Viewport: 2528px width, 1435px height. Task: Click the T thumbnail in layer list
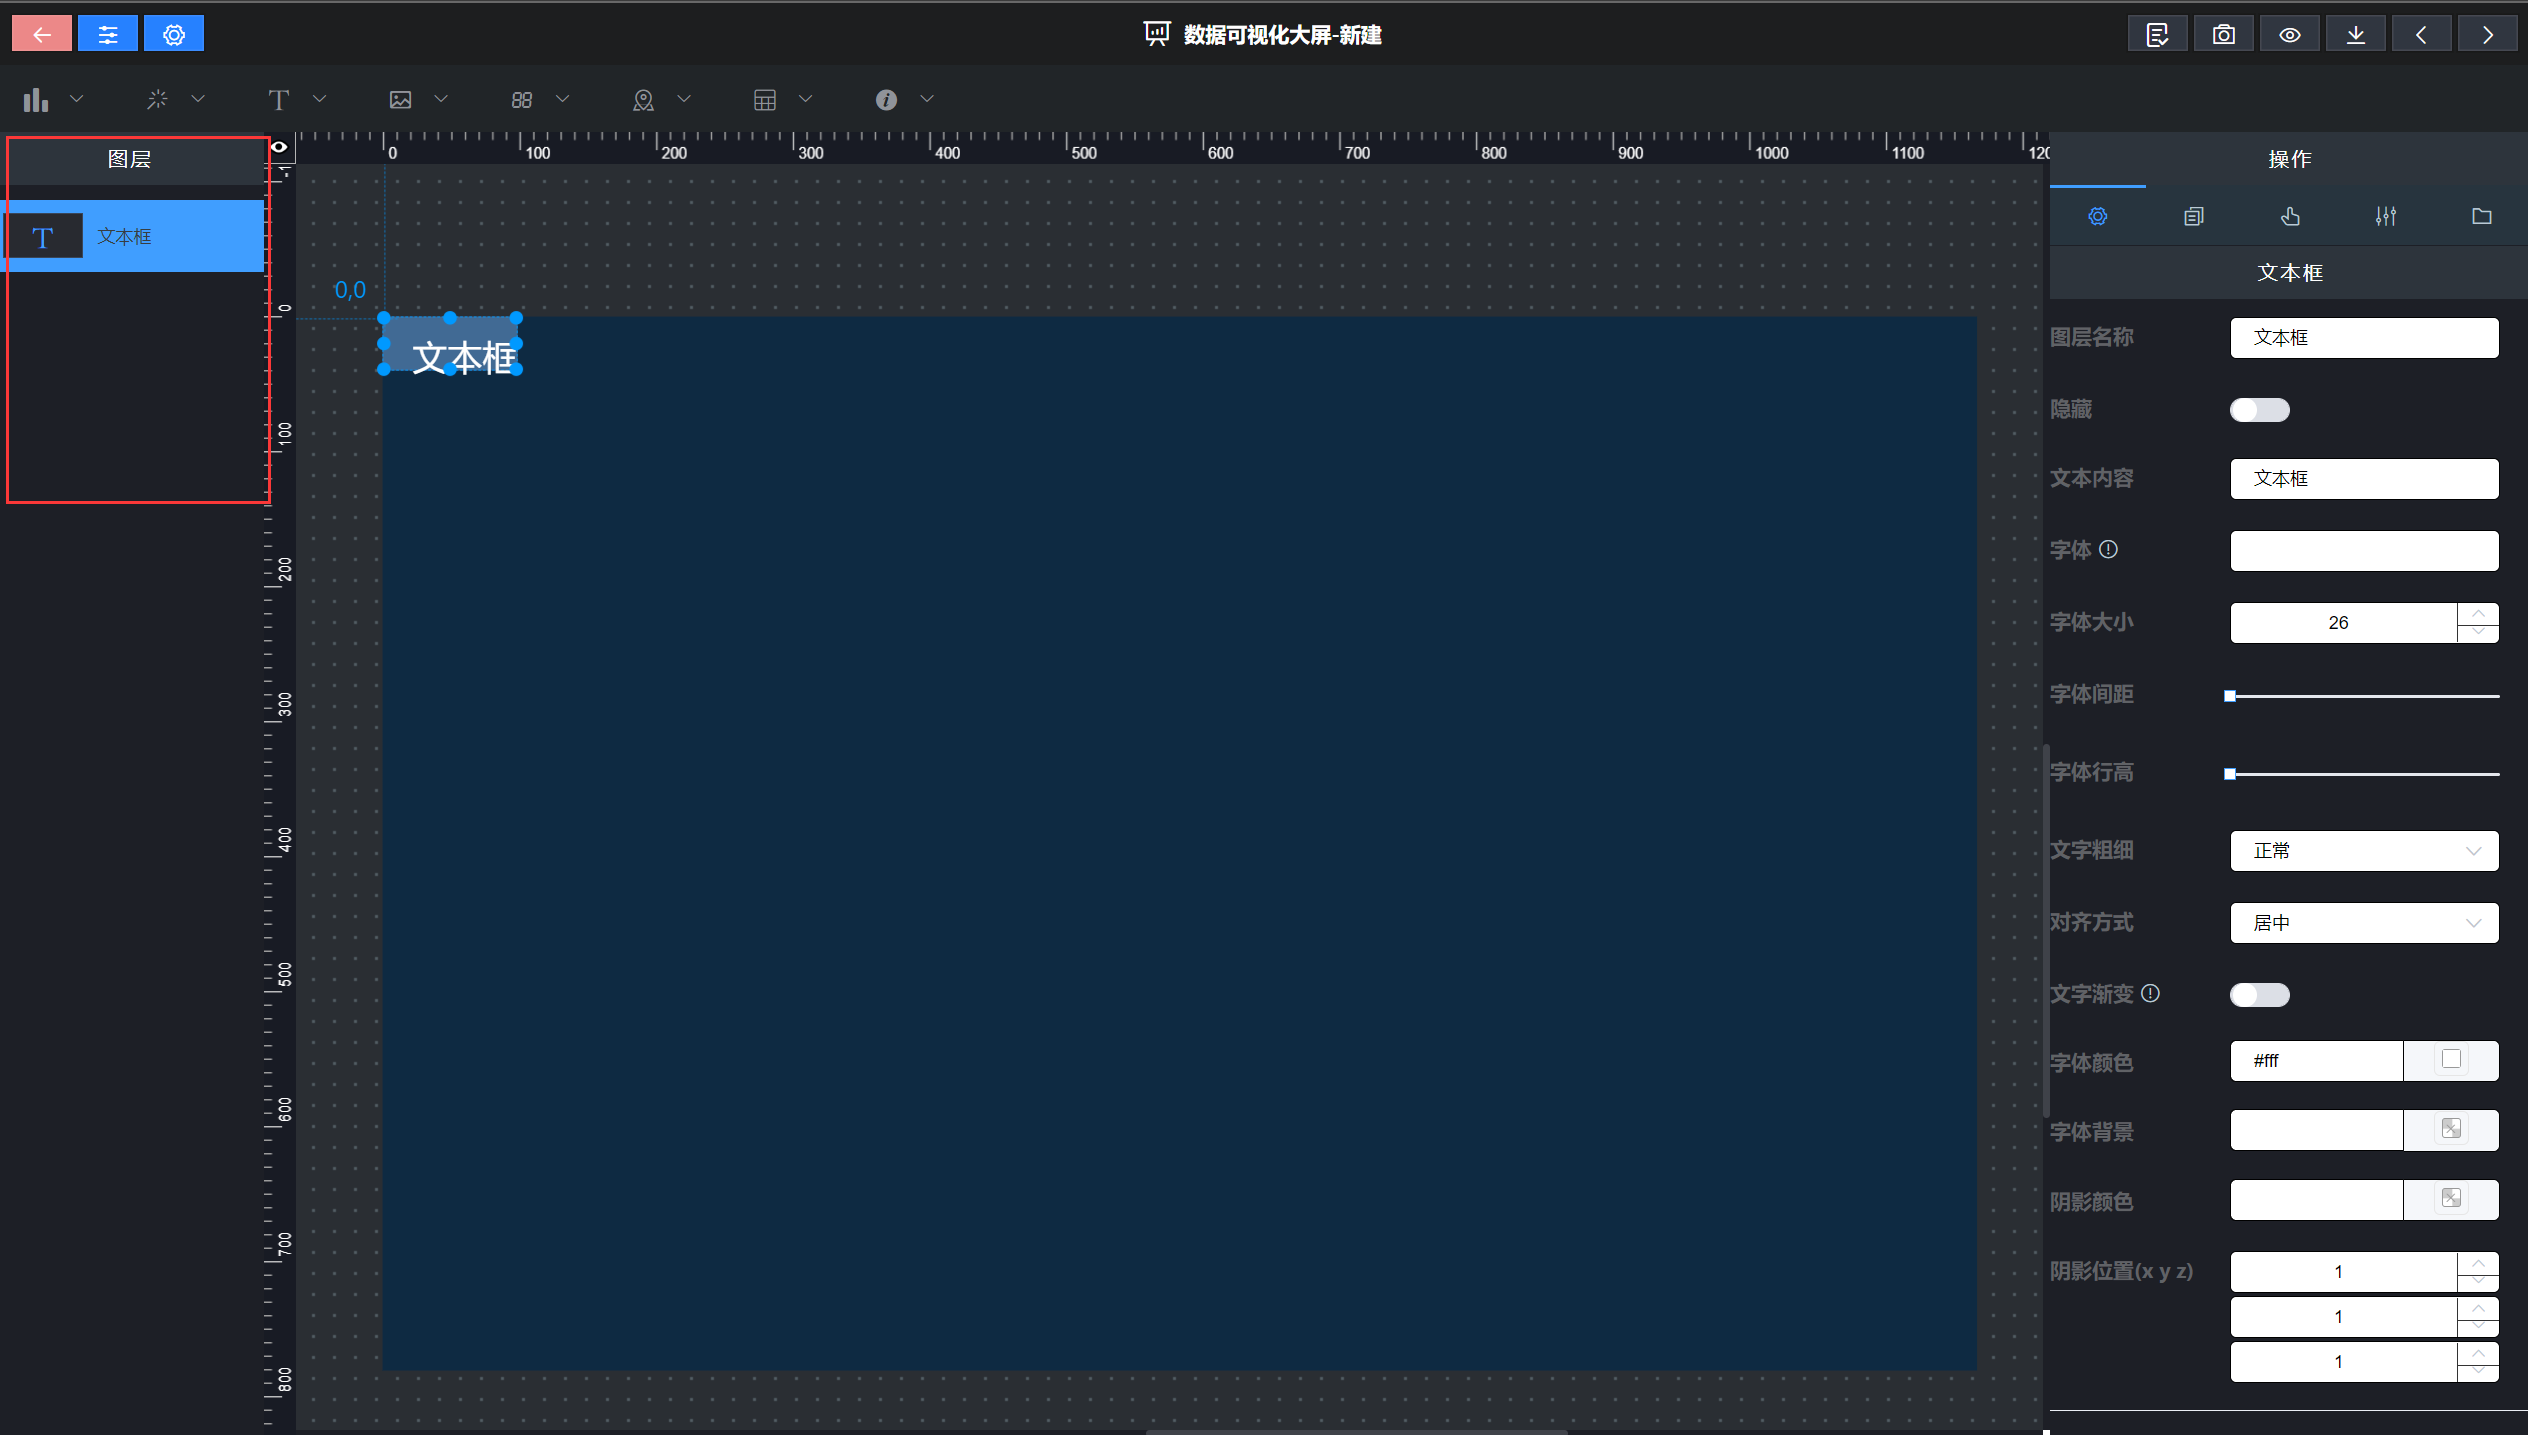[x=43, y=237]
